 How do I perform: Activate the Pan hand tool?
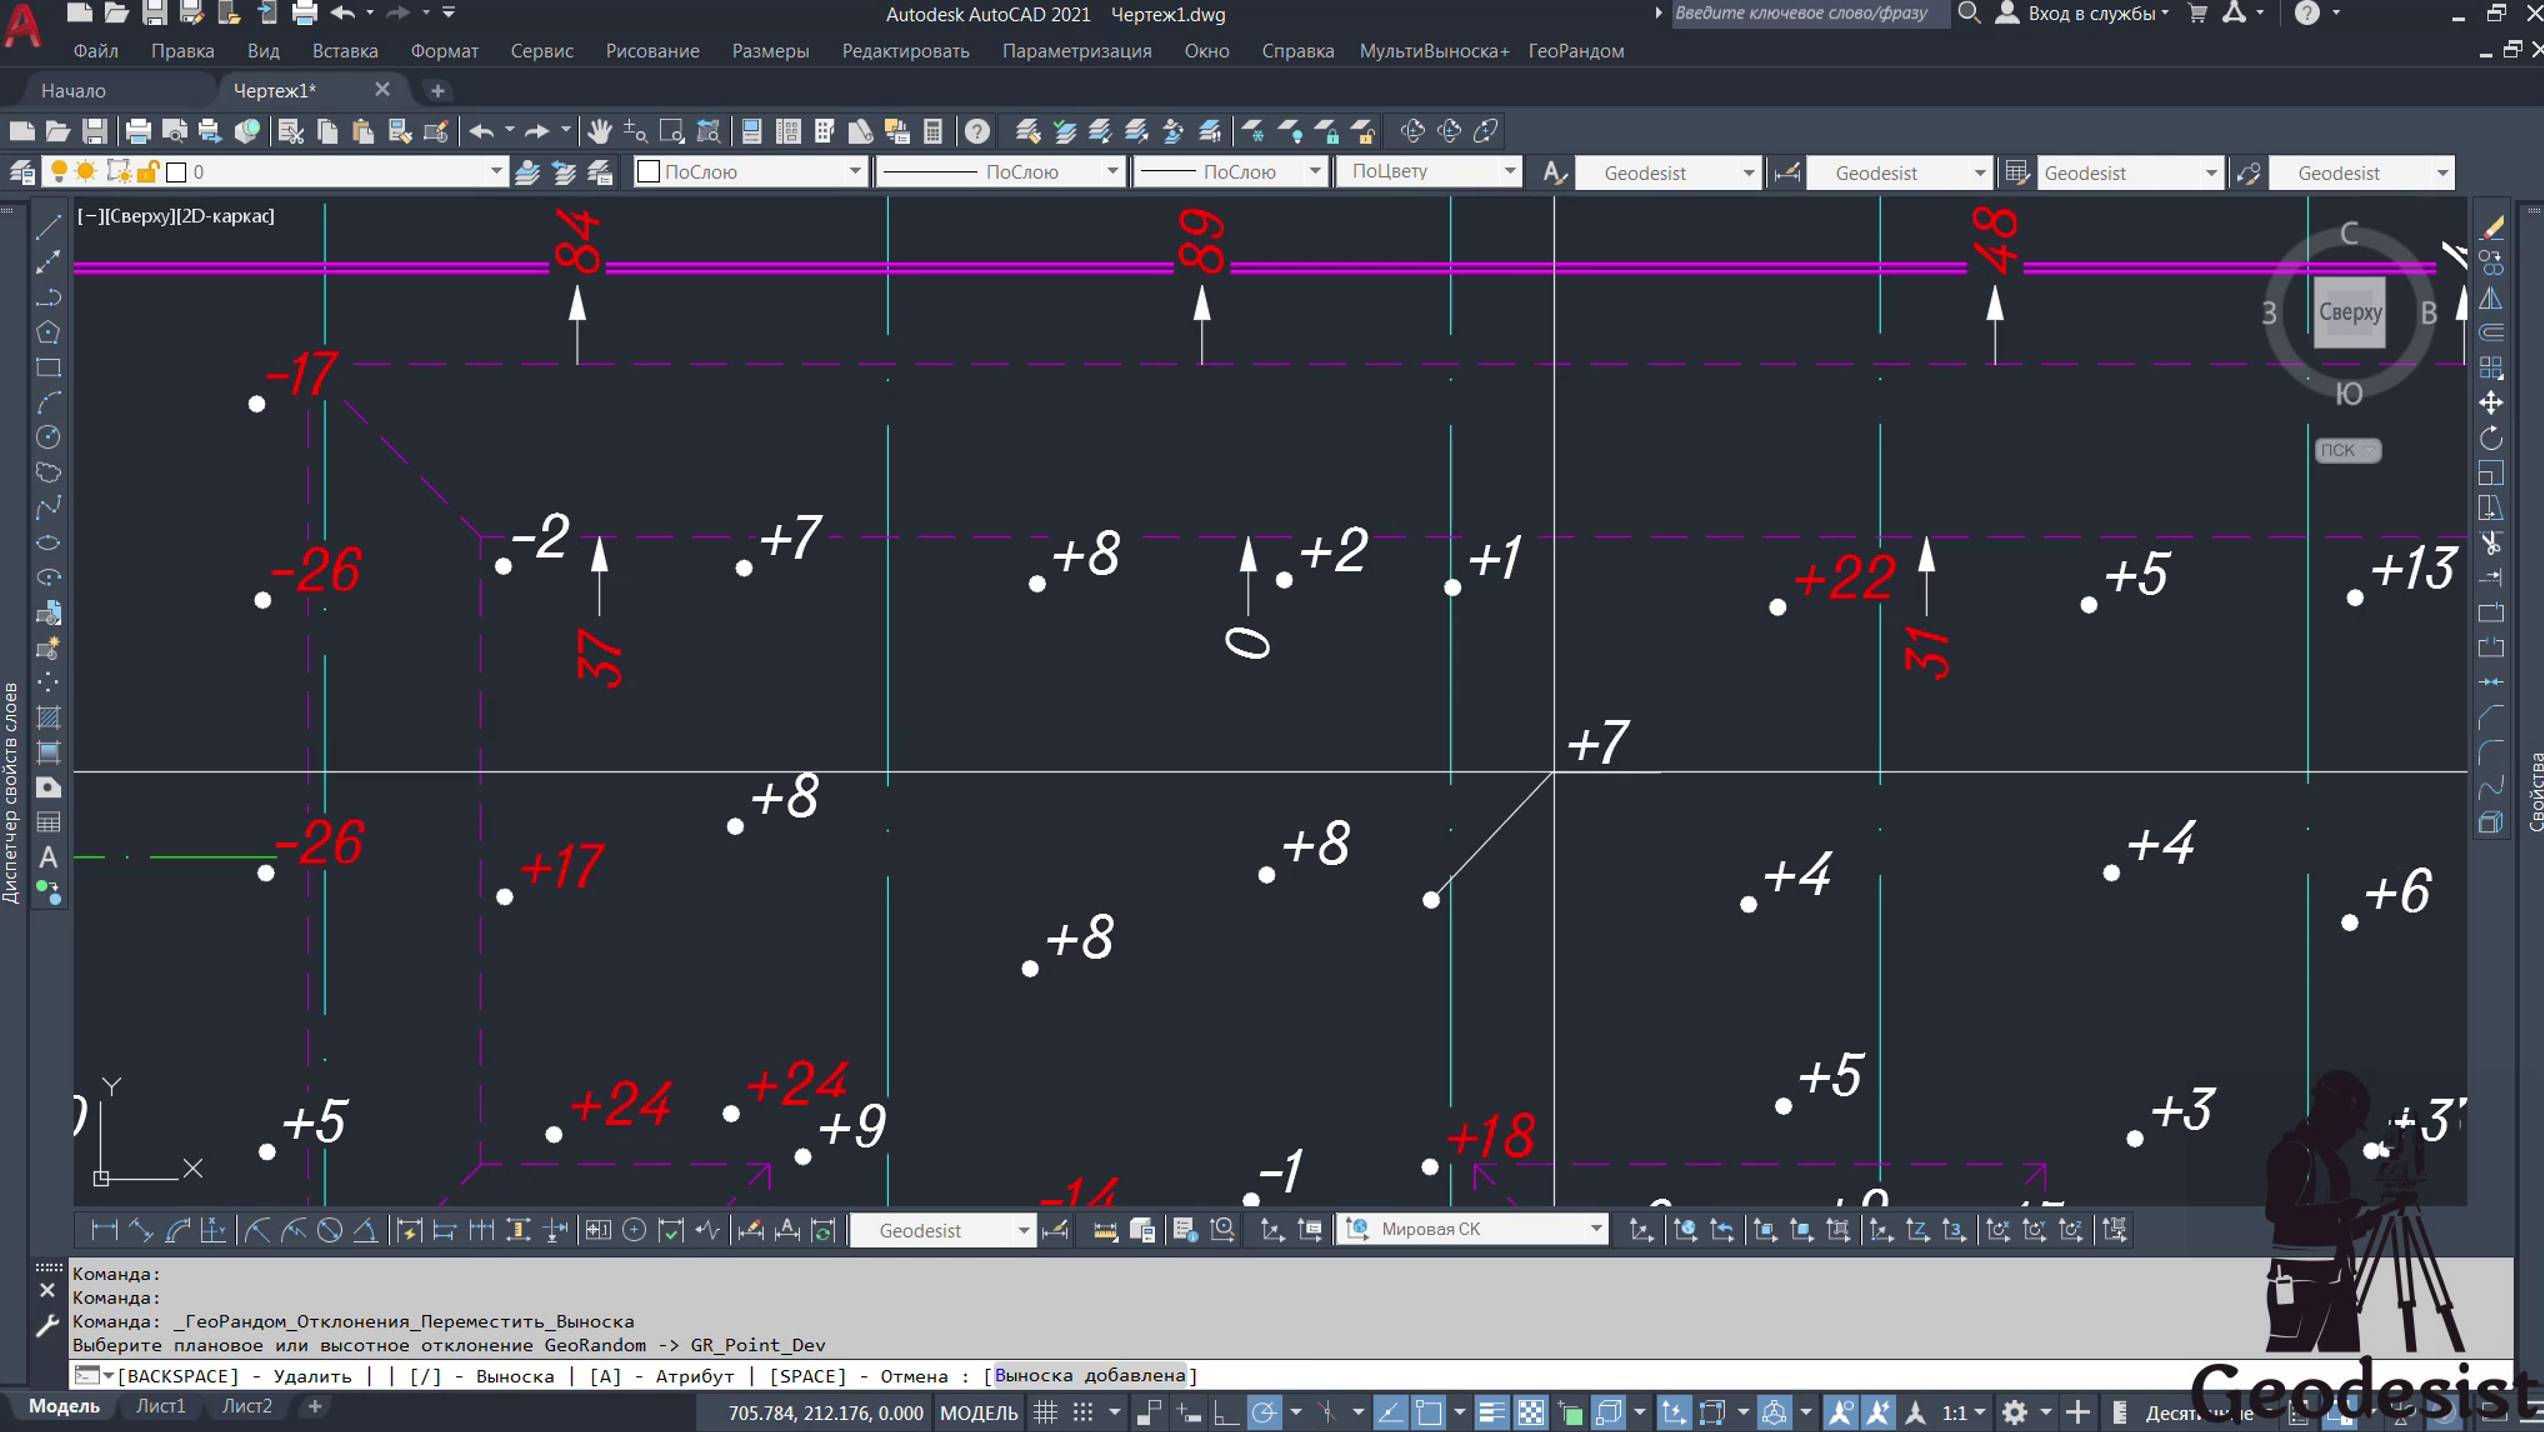[x=599, y=131]
